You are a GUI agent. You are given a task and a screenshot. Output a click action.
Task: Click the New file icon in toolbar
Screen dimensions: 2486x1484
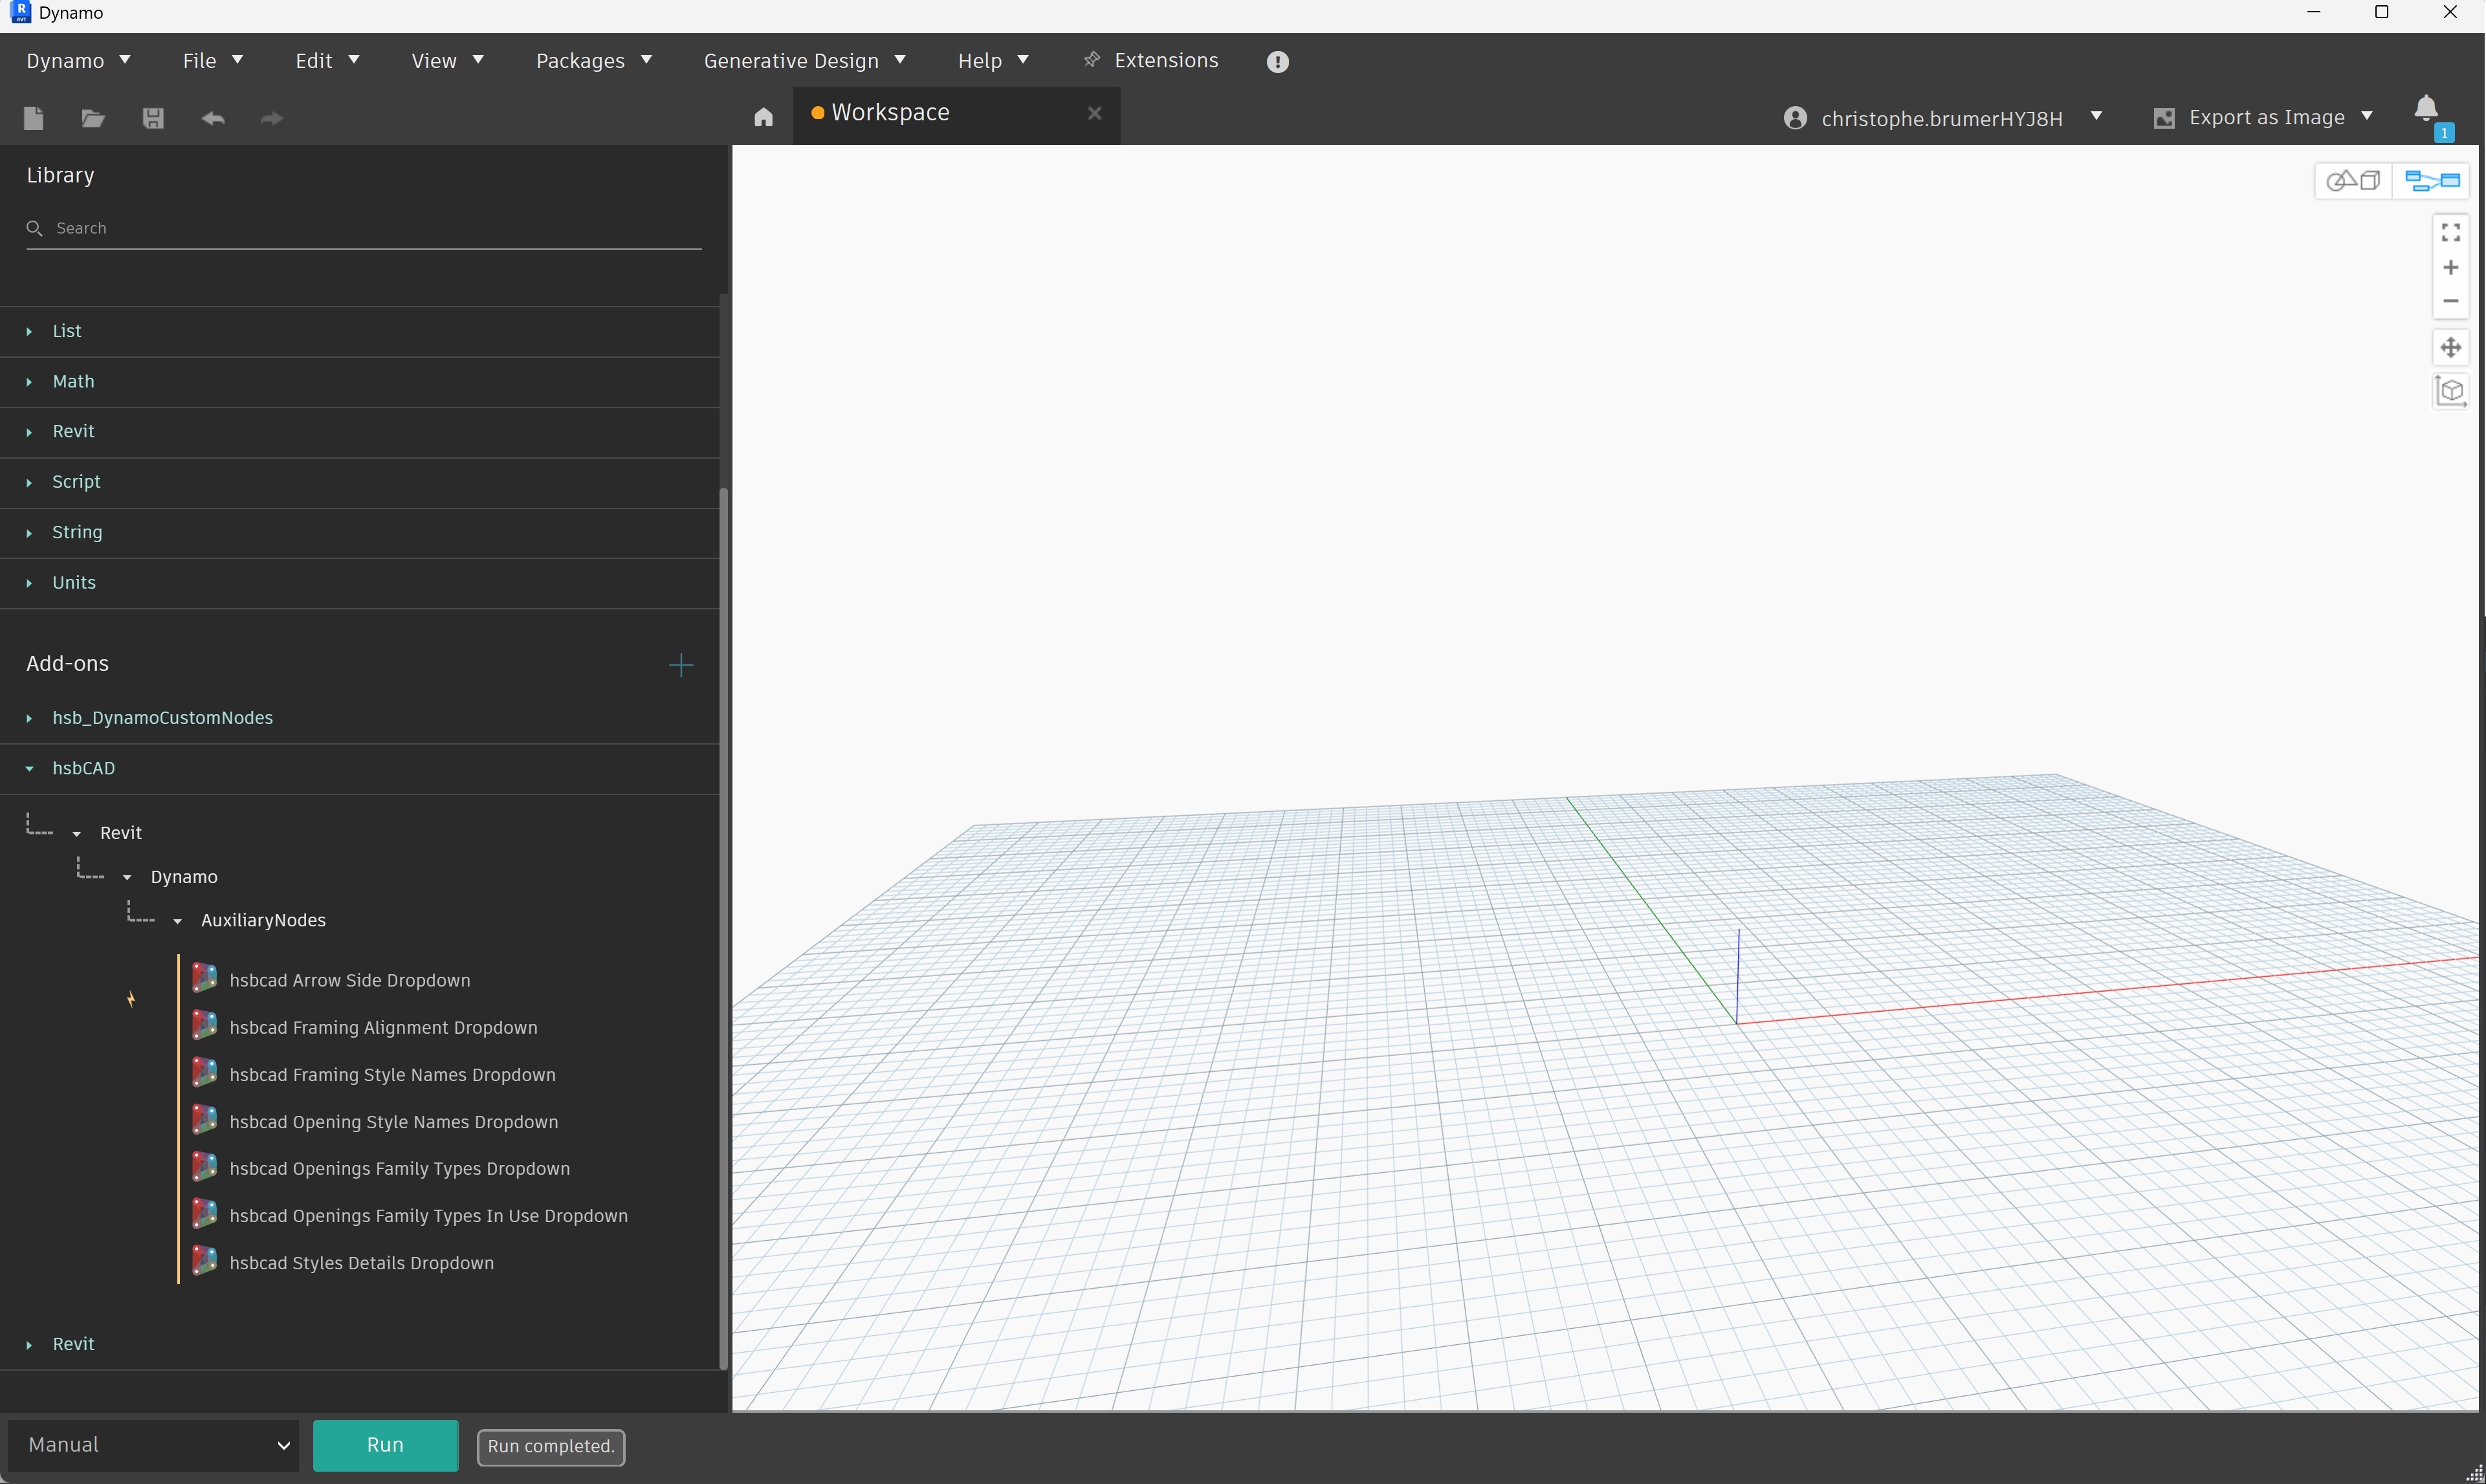coord(33,118)
